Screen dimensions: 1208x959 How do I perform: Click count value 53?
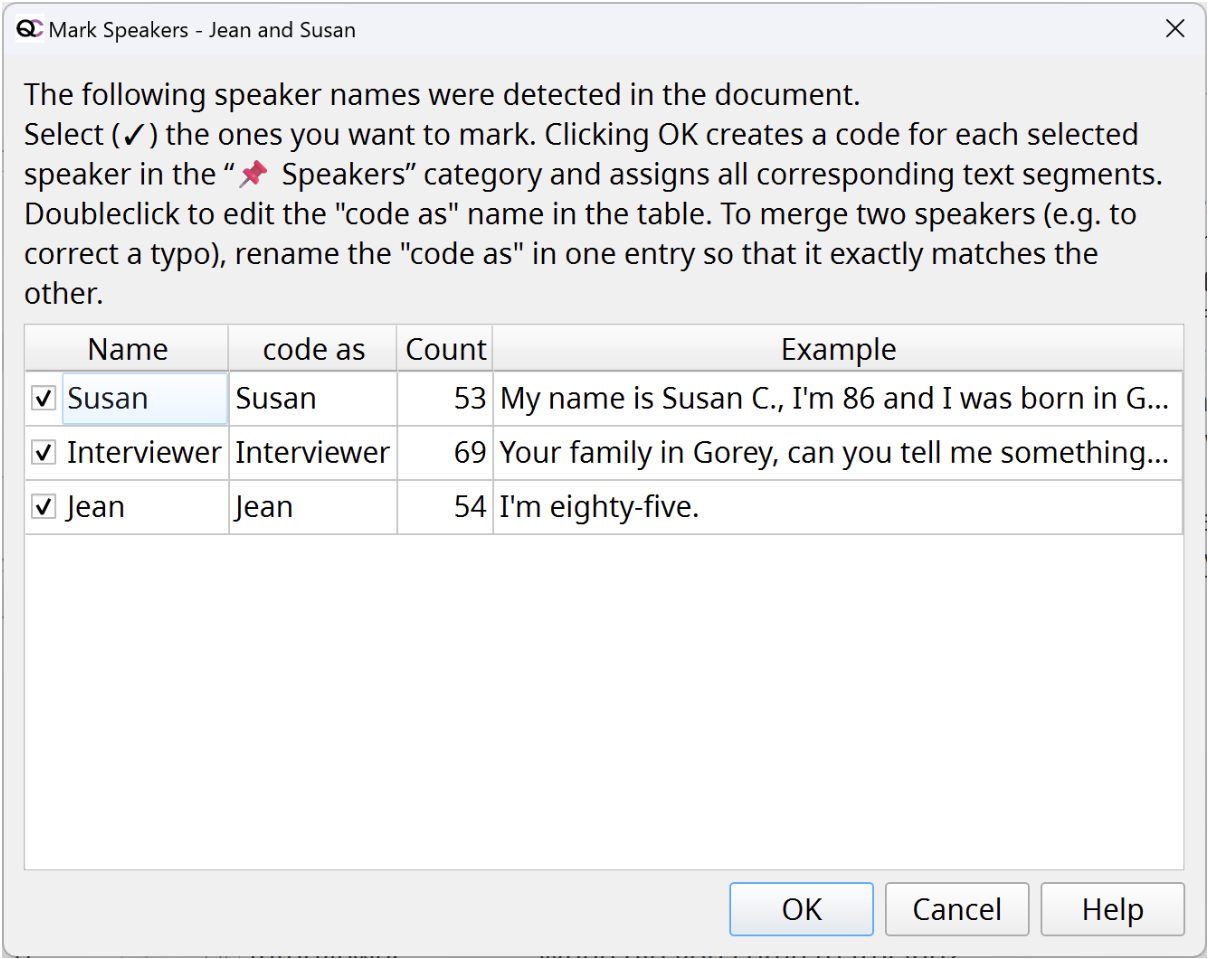[445, 399]
